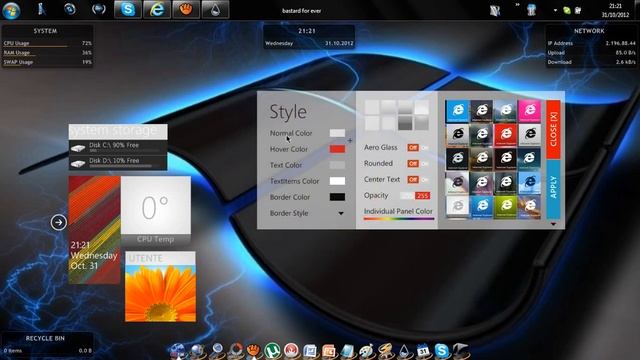Pick the red Hover Color swatch

[337, 149]
